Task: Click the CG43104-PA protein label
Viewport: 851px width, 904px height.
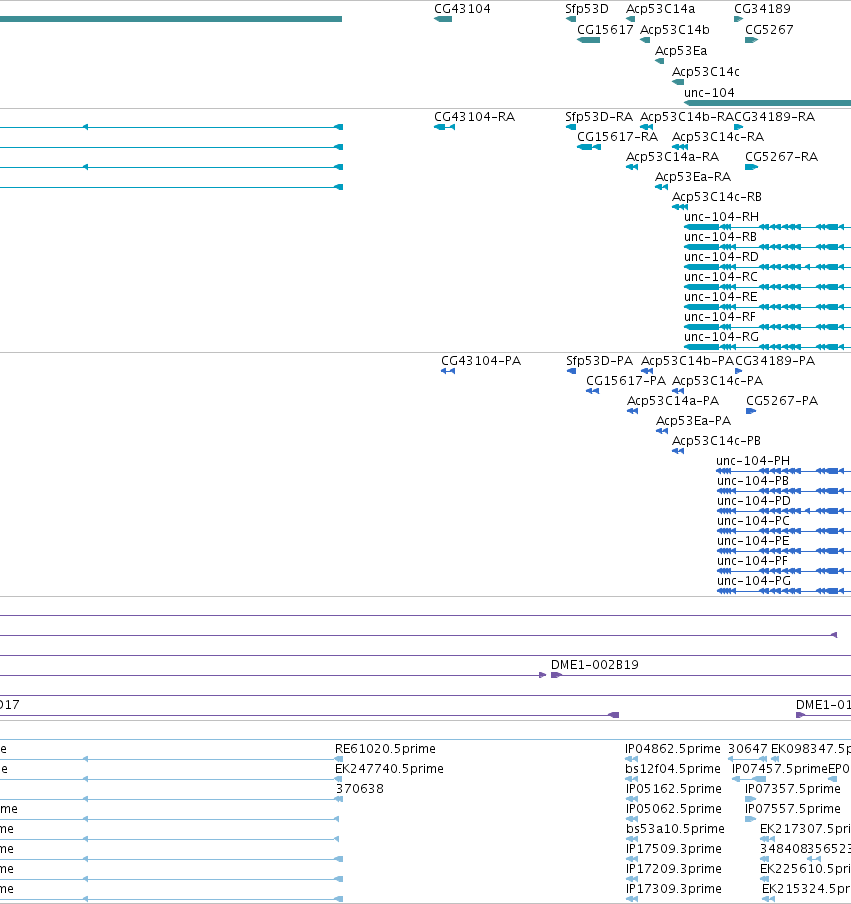Action: click(x=481, y=361)
